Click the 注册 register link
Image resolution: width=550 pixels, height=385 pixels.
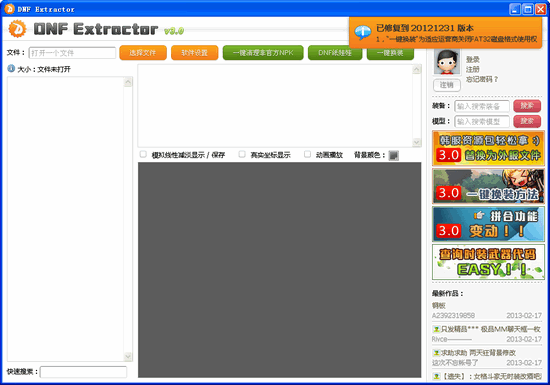click(x=473, y=69)
